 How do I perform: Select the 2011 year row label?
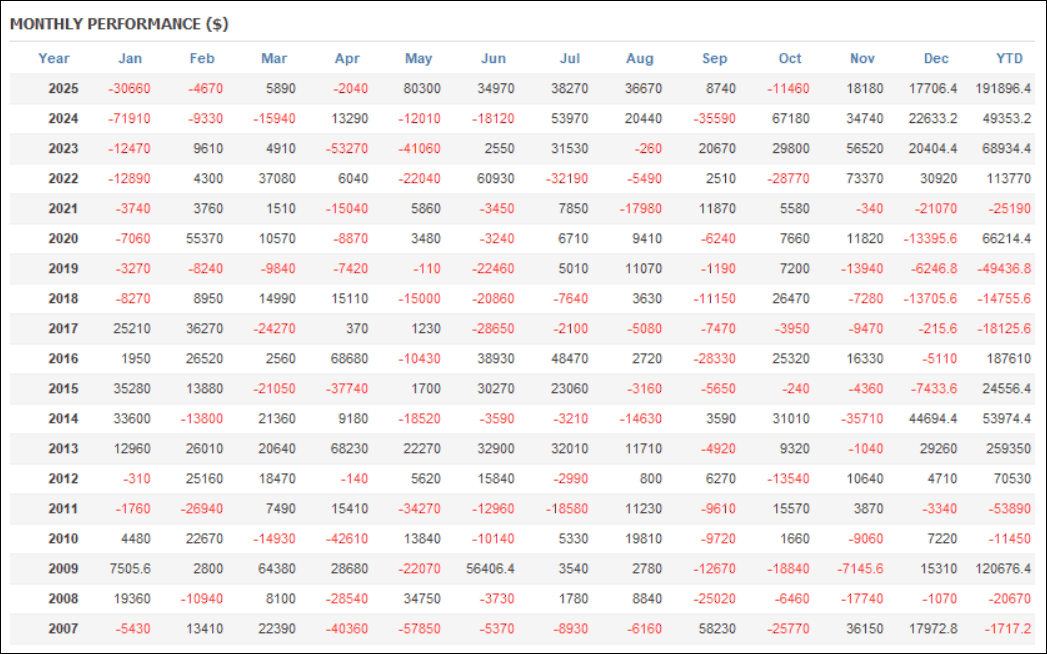pyautogui.click(x=63, y=509)
